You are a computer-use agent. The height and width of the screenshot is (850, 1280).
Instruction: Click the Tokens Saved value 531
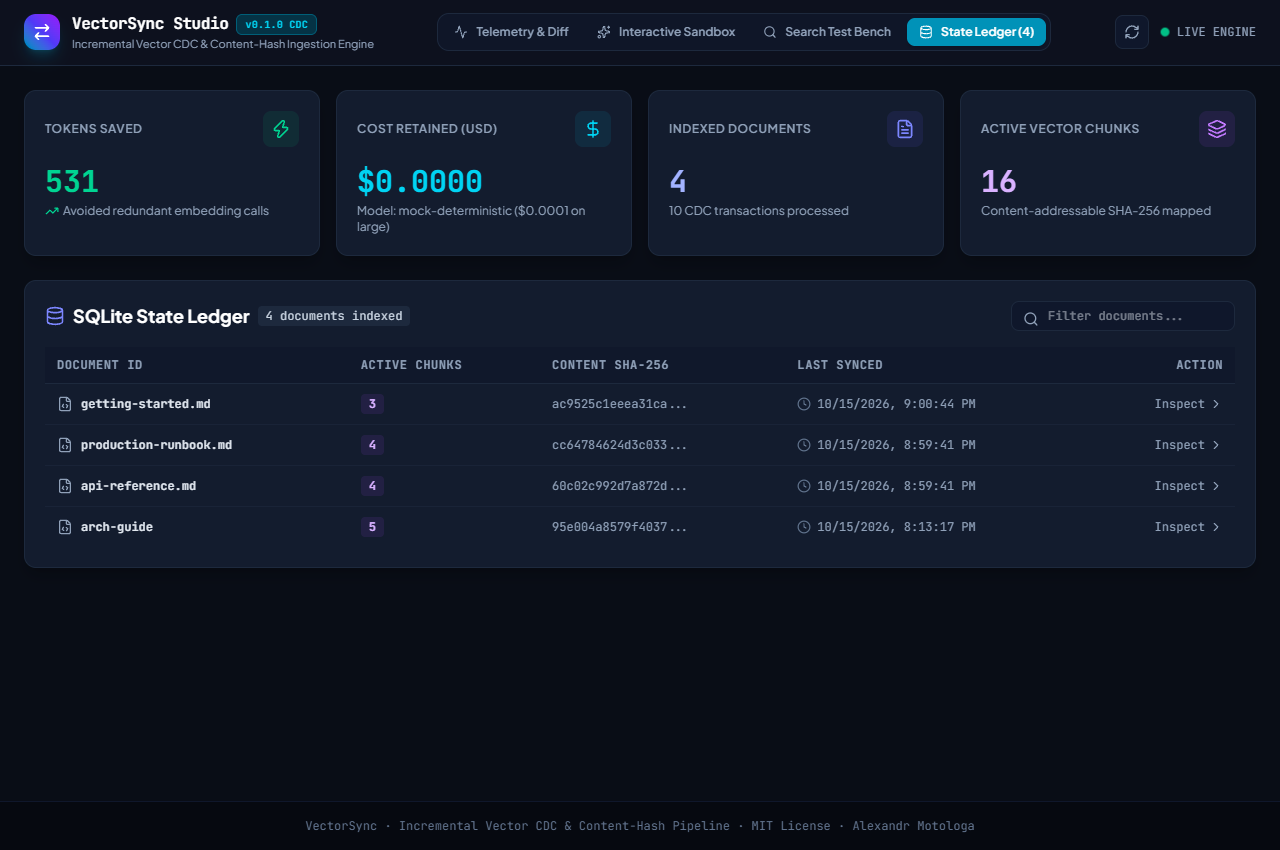(x=72, y=182)
